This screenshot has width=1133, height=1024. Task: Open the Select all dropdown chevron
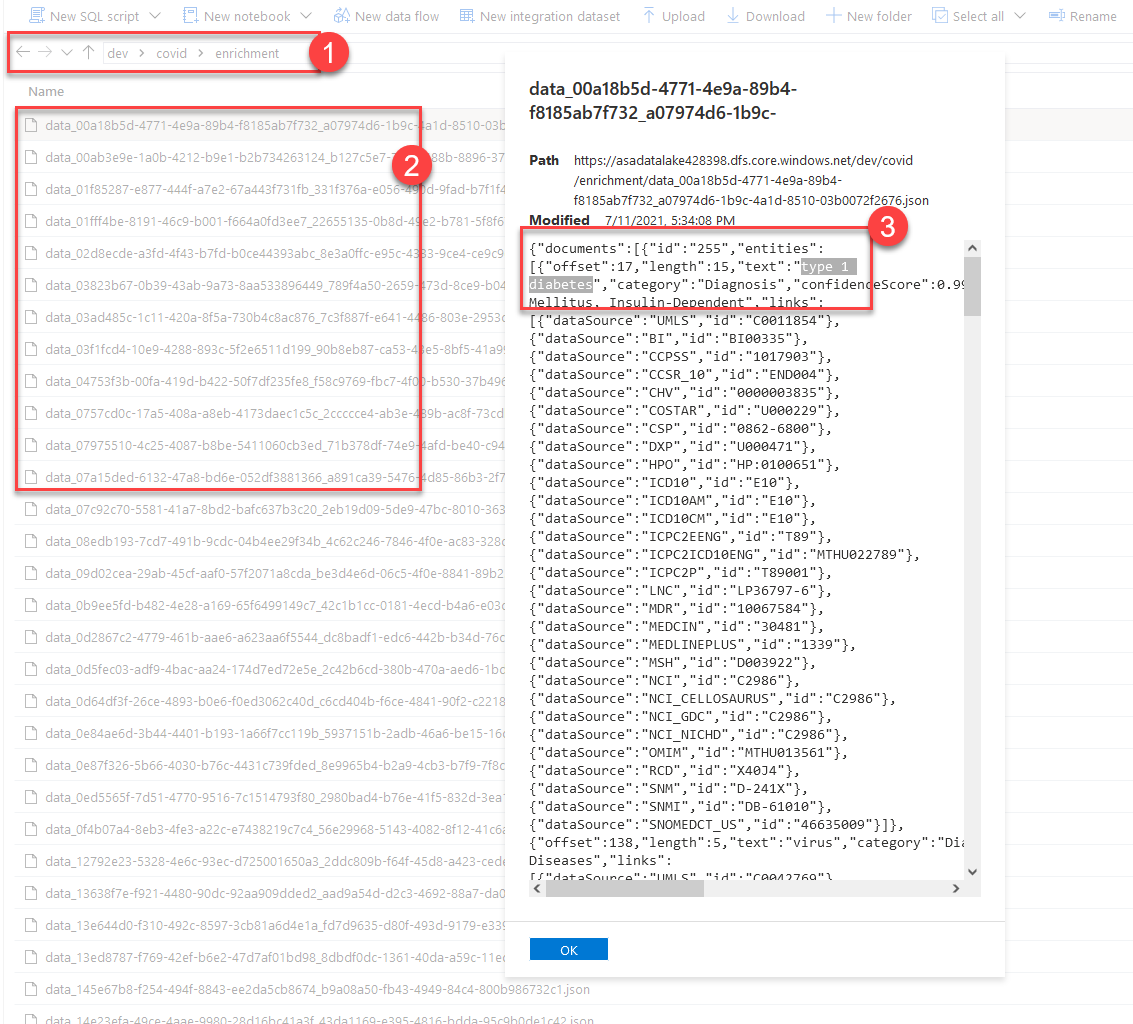1019,16
